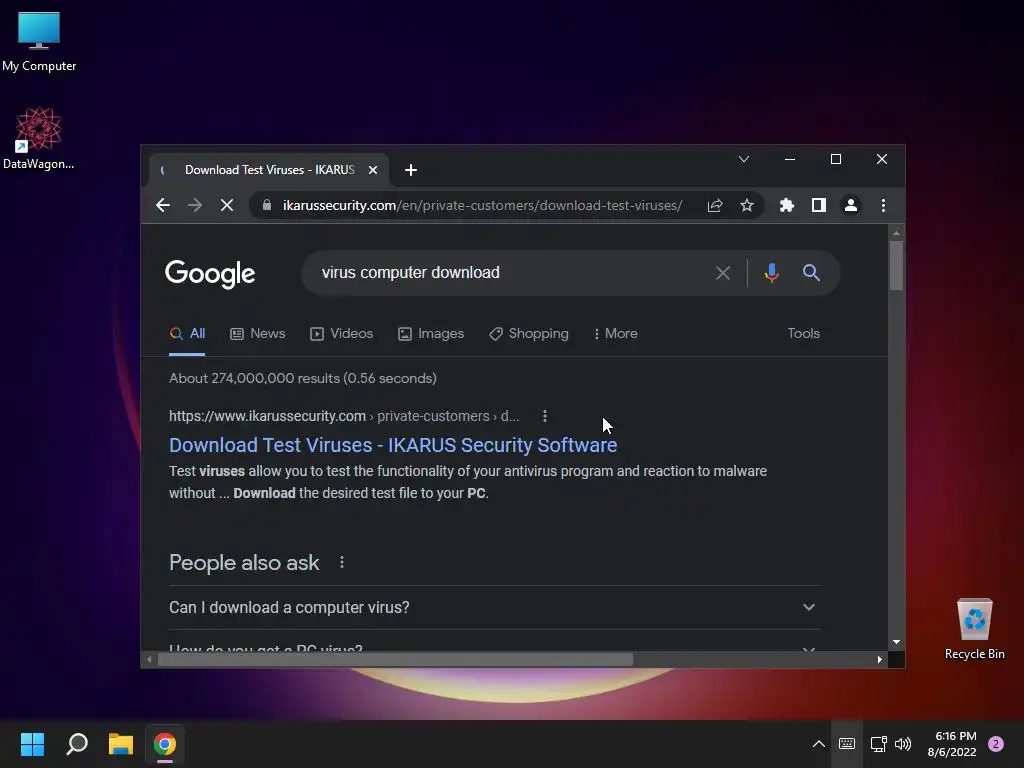Open Google search Tools
The width and height of the screenshot is (1024, 768).
[x=803, y=334]
